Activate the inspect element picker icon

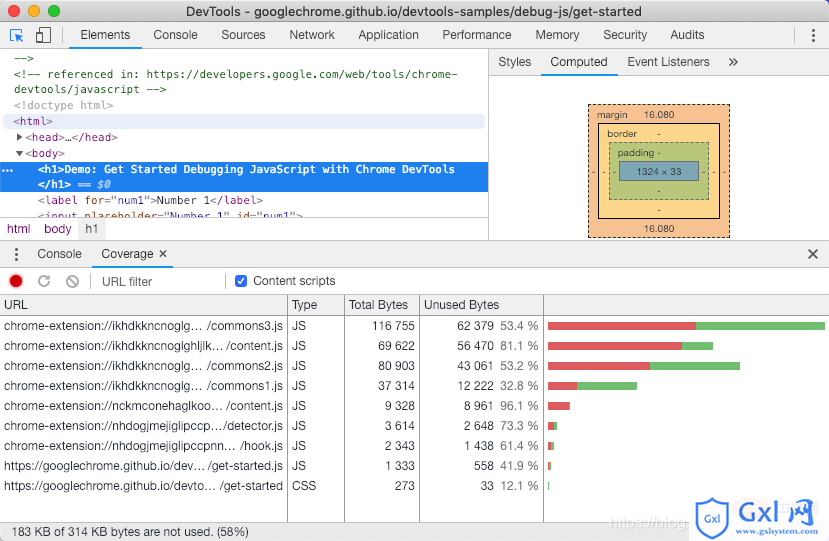[16, 35]
